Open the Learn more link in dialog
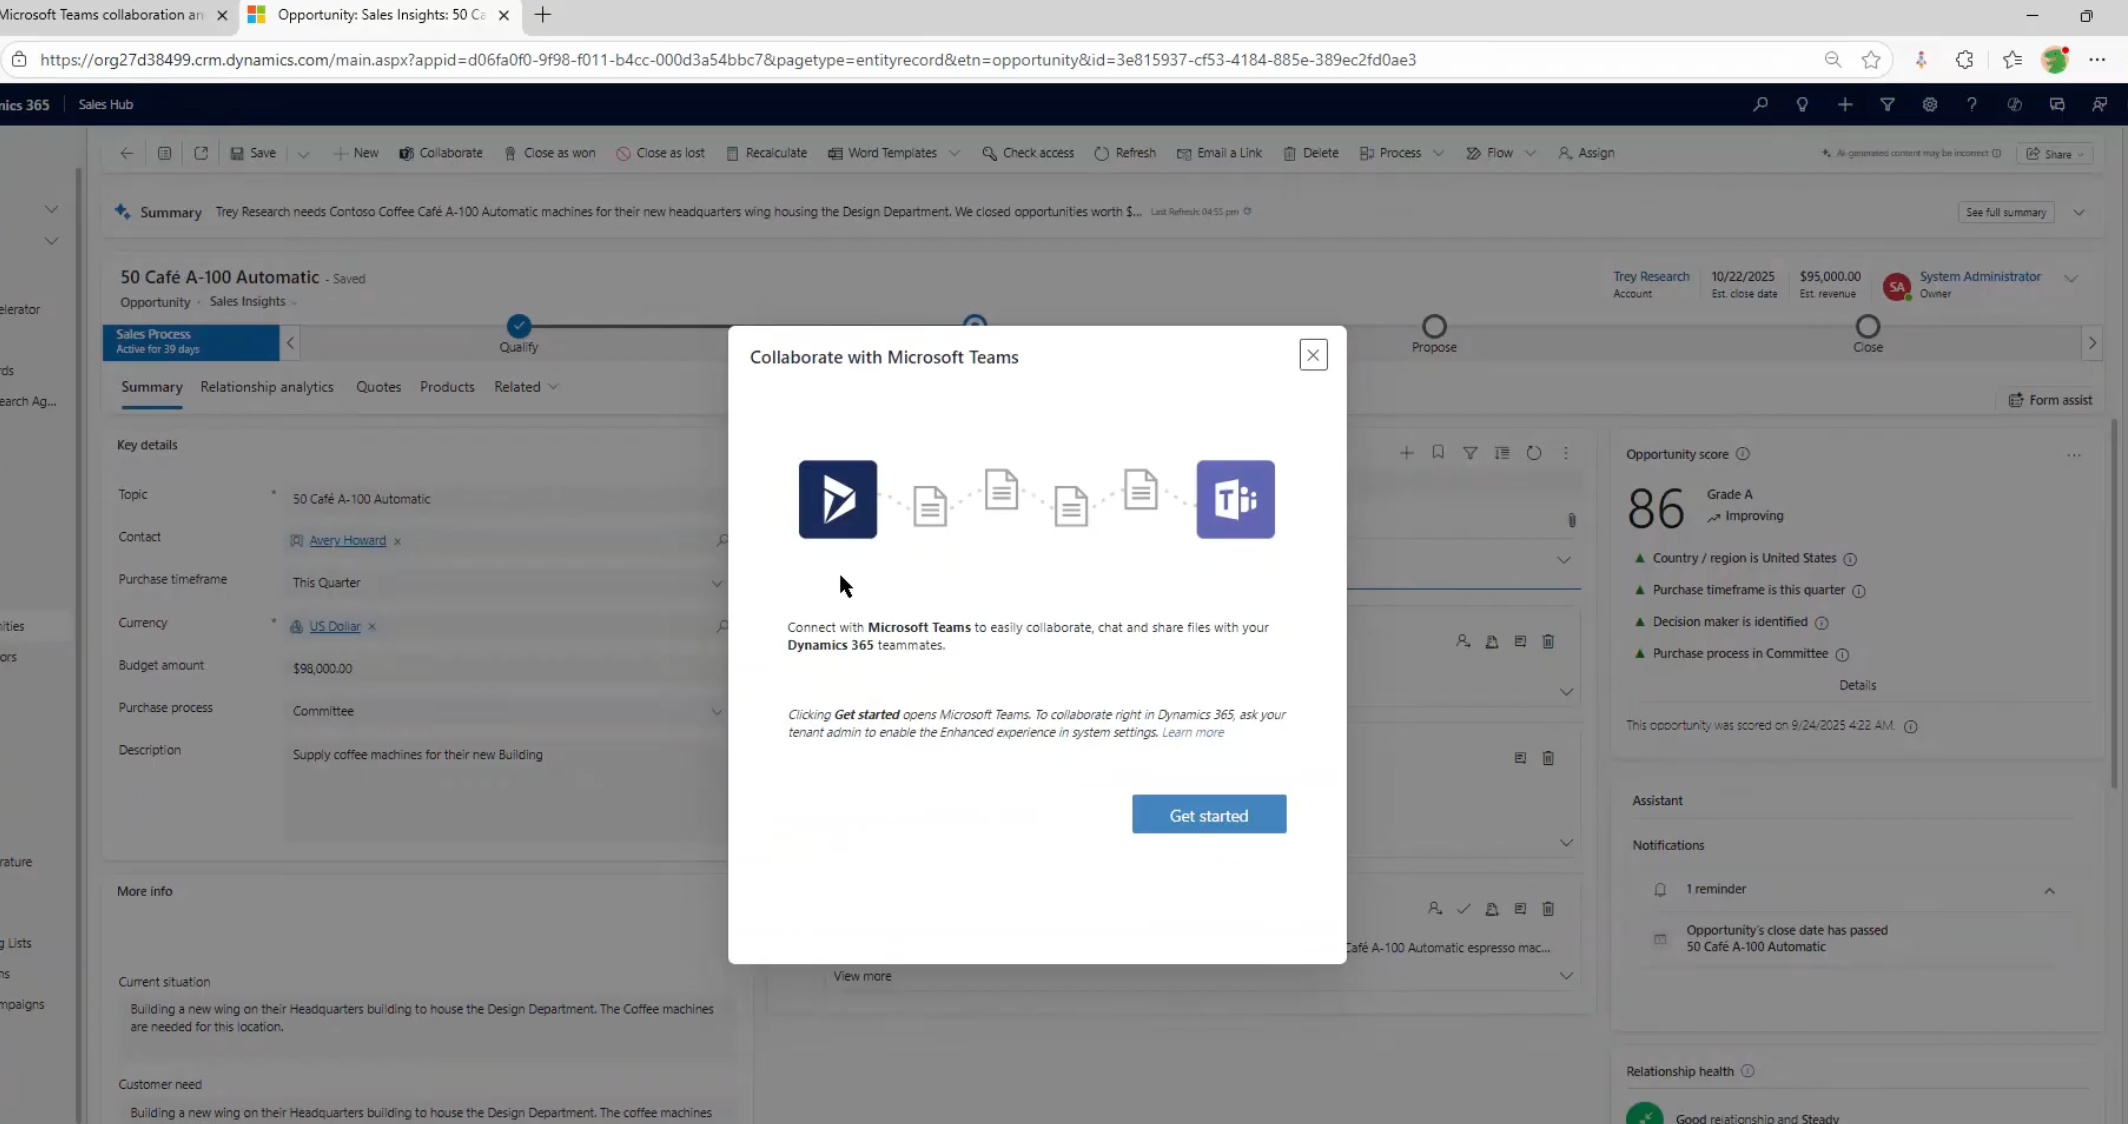Viewport: 2128px width, 1124px height. point(1193,733)
